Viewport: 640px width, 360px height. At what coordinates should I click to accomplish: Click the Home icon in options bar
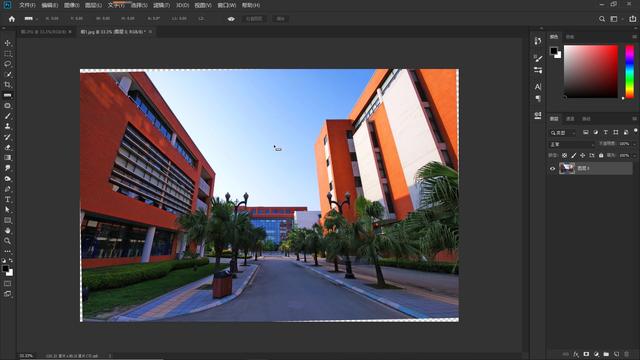tap(11, 19)
